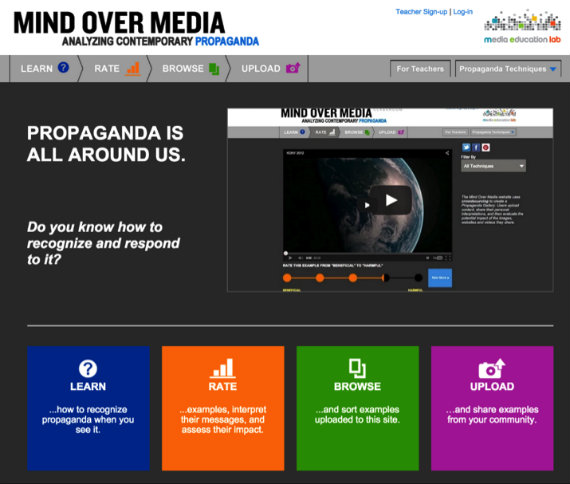Open the purple UPLOAD tile

(492, 408)
